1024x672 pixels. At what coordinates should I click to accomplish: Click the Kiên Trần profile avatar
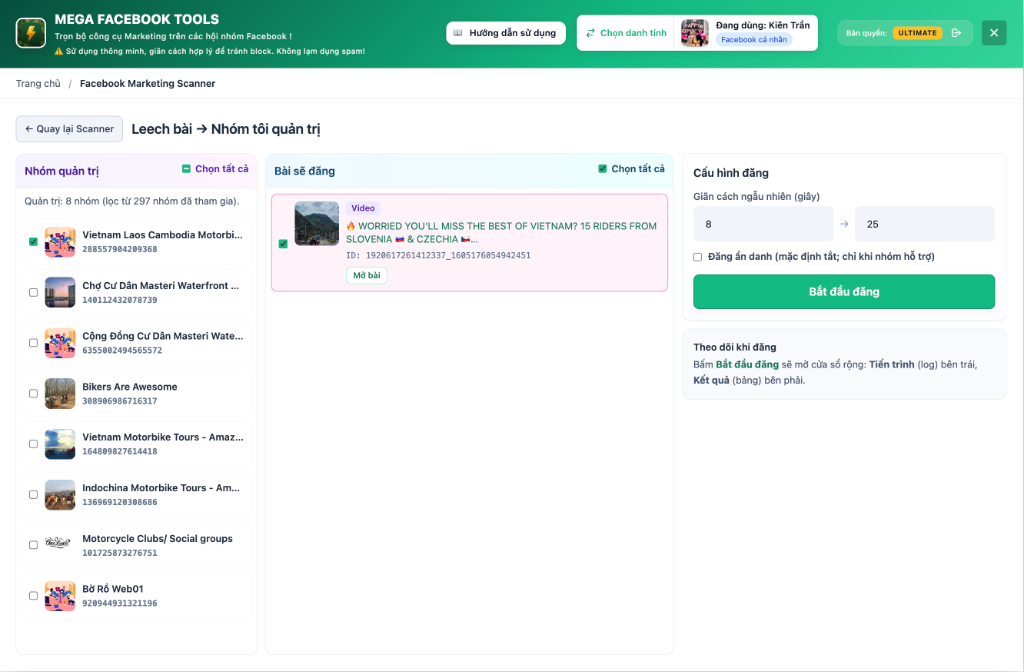pyautogui.click(x=694, y=33)
